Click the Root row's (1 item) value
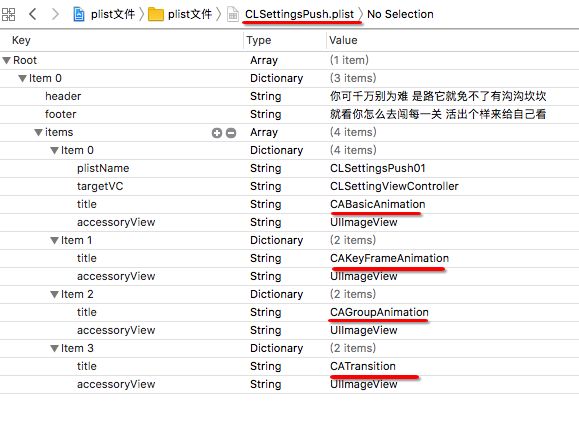The image size is (579, 421). (349, 60)
